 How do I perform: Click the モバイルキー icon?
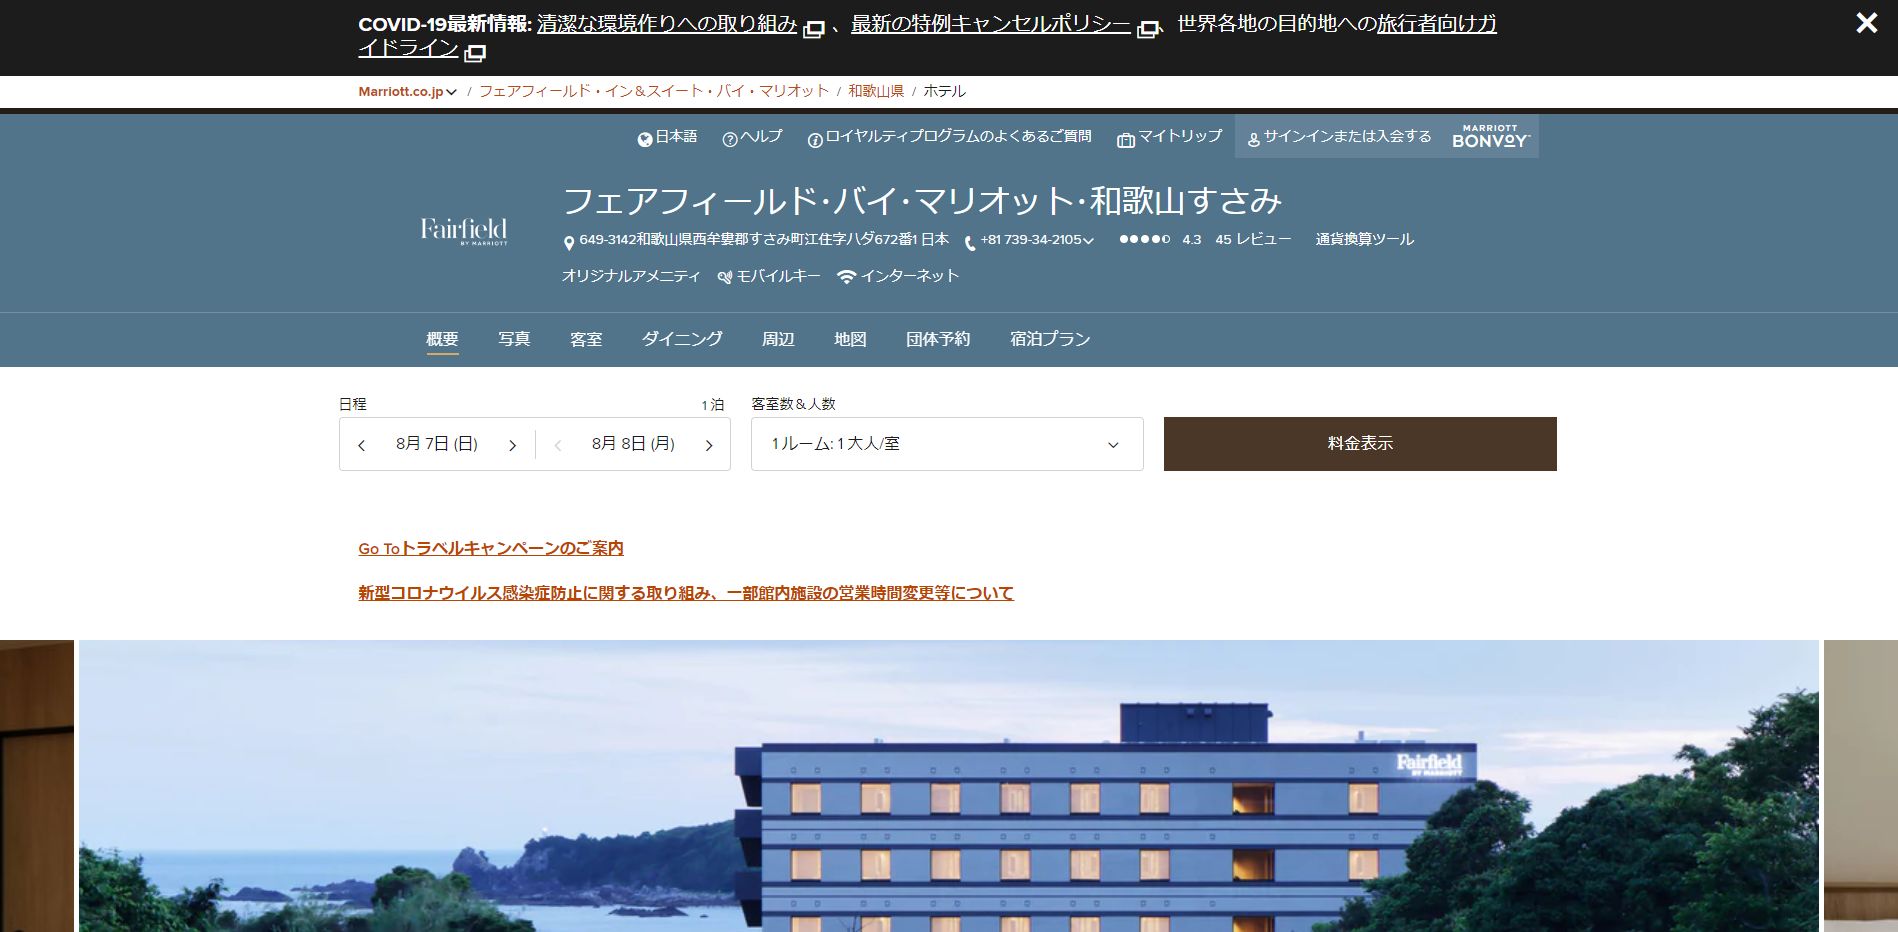(725, 277)
